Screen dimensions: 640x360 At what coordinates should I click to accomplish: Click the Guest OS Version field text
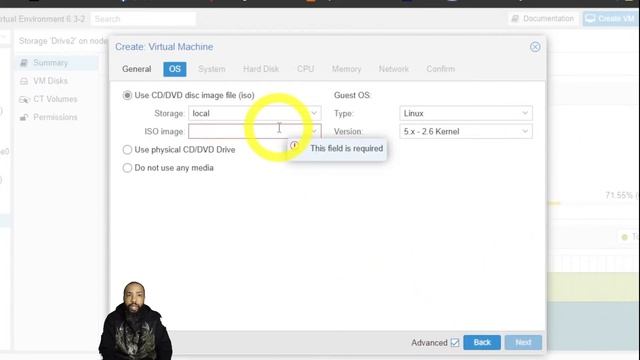coord(431,131)
